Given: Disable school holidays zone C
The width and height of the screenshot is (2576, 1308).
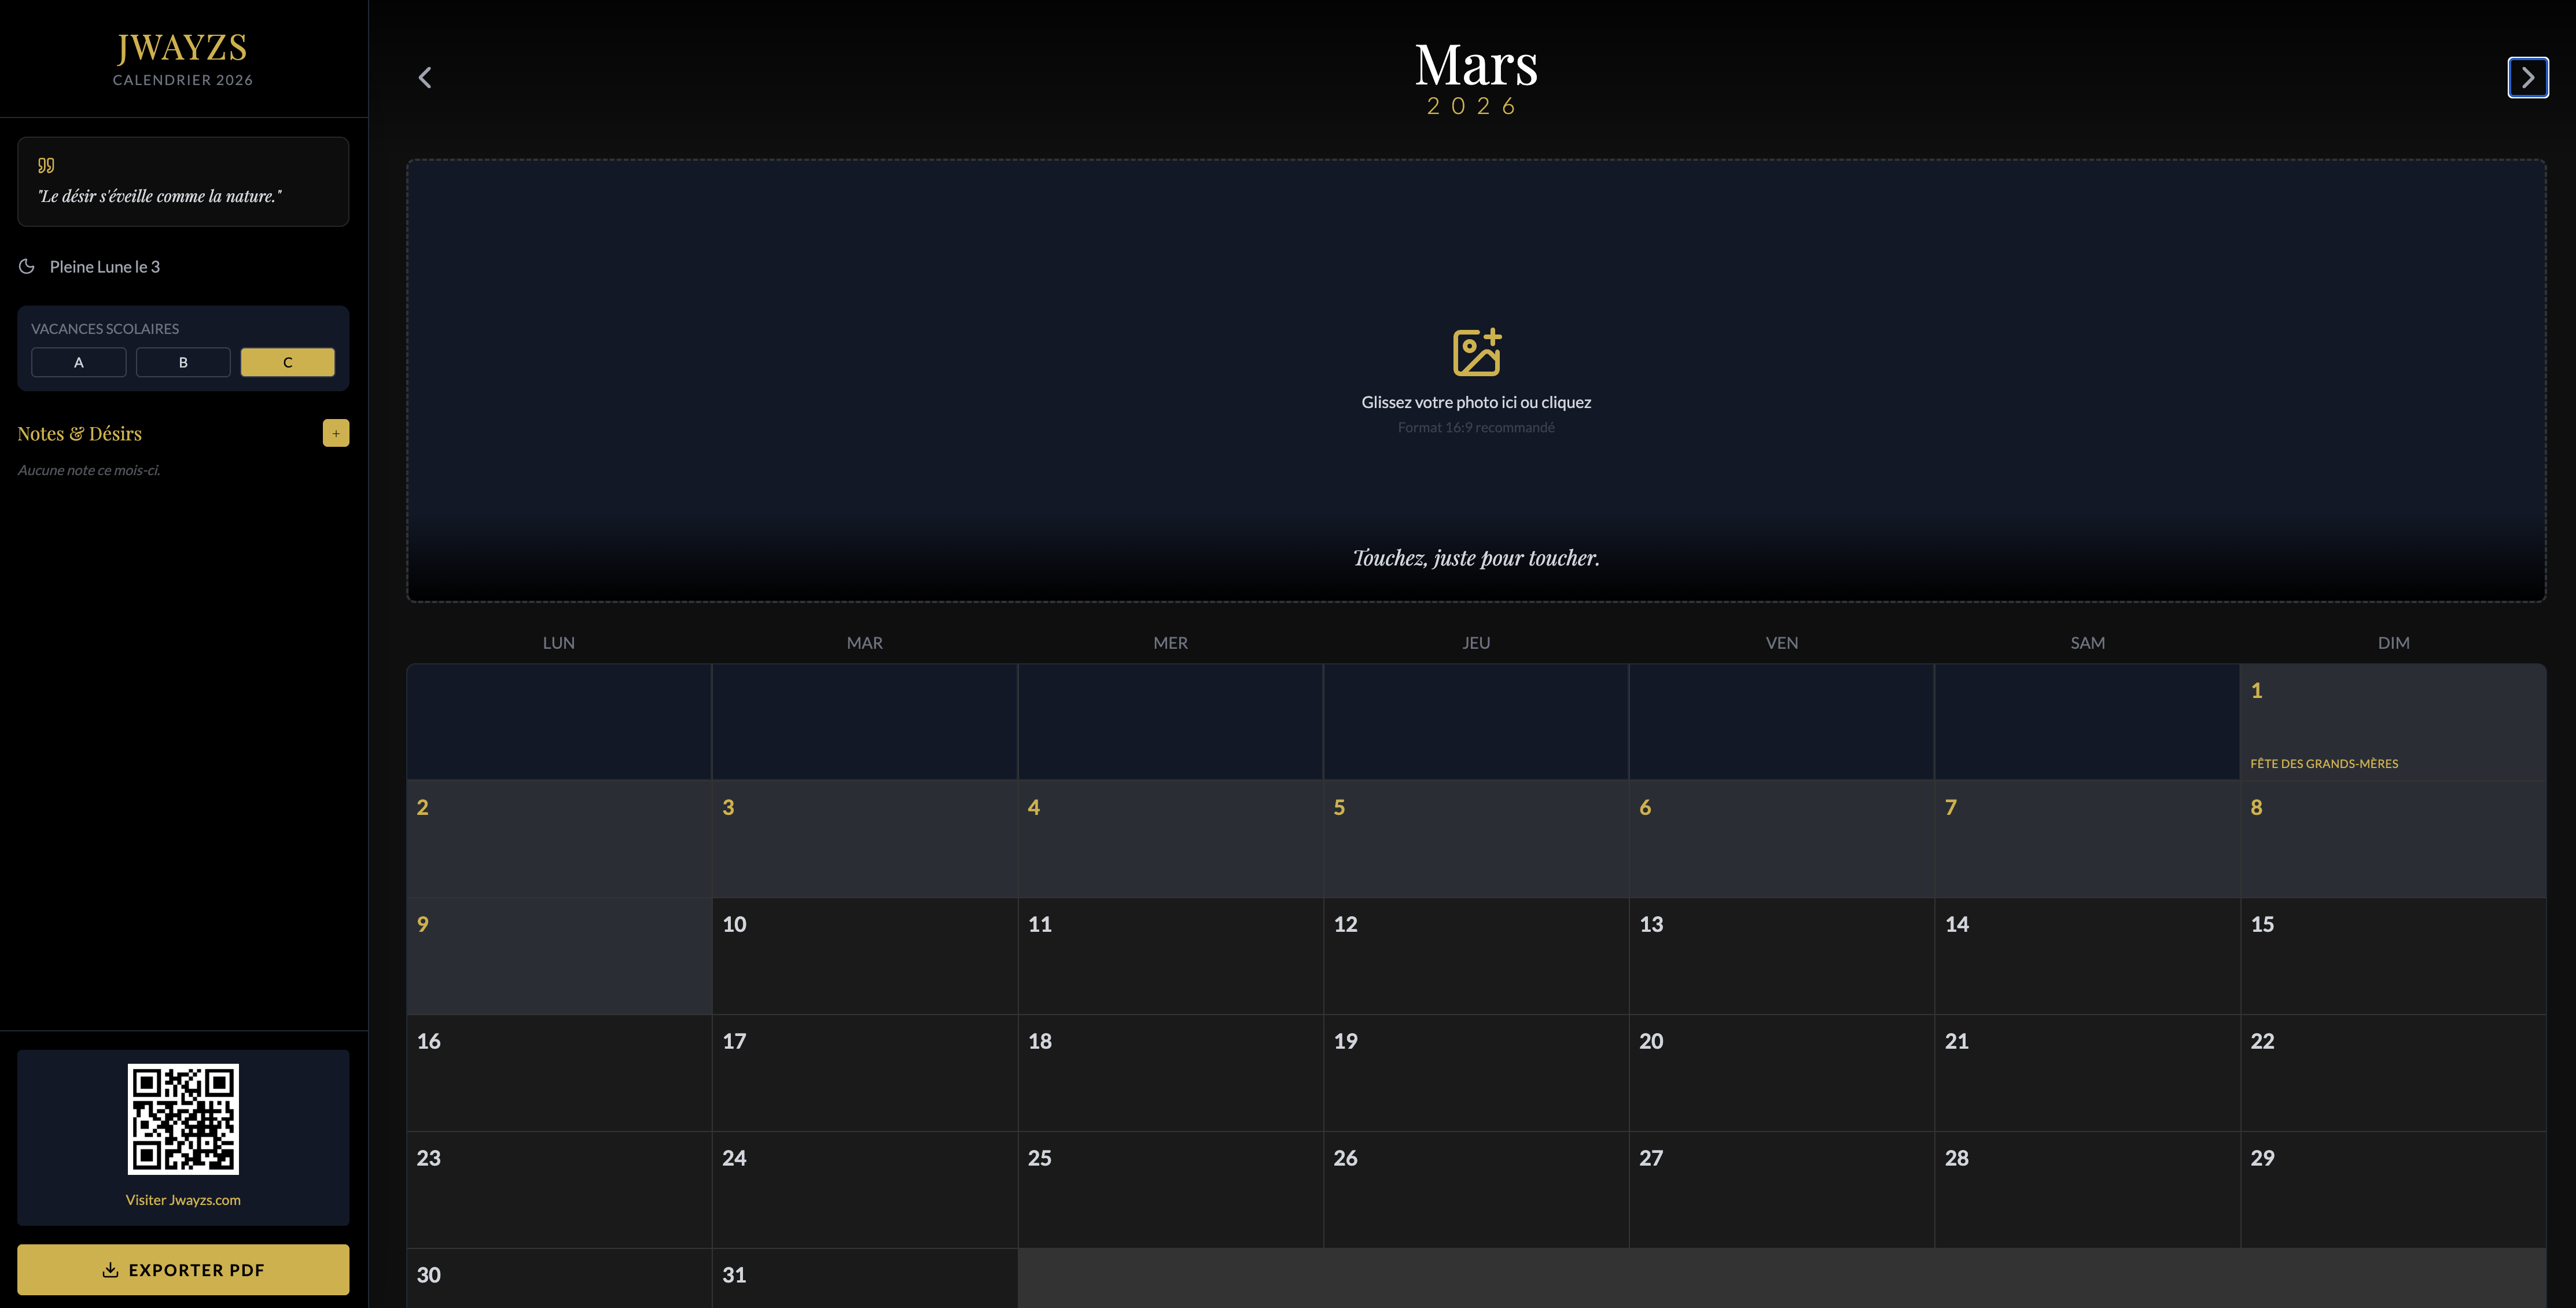Looking at the screenshot, I should 287,362.
